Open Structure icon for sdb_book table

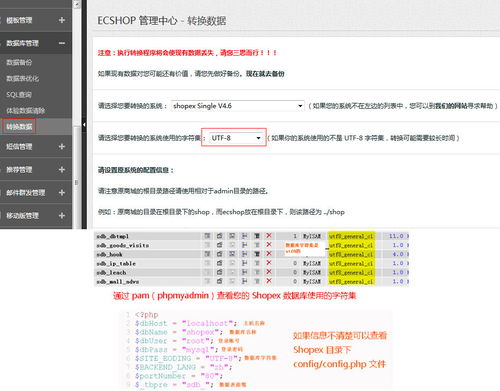click(x=220, y=254)
